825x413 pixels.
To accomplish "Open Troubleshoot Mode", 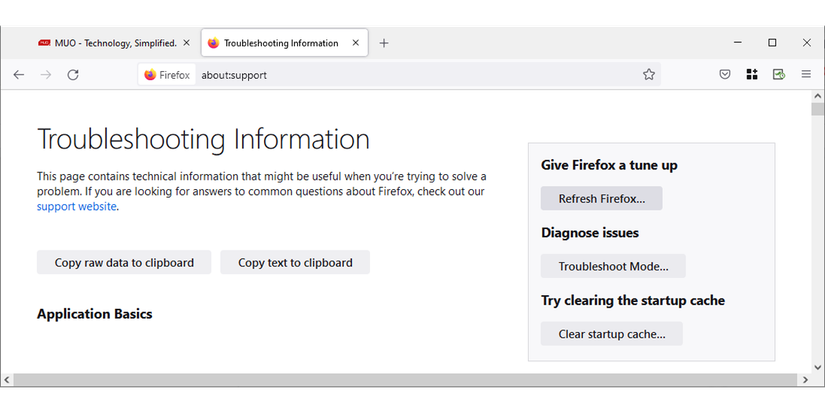I will click(613, 266).
